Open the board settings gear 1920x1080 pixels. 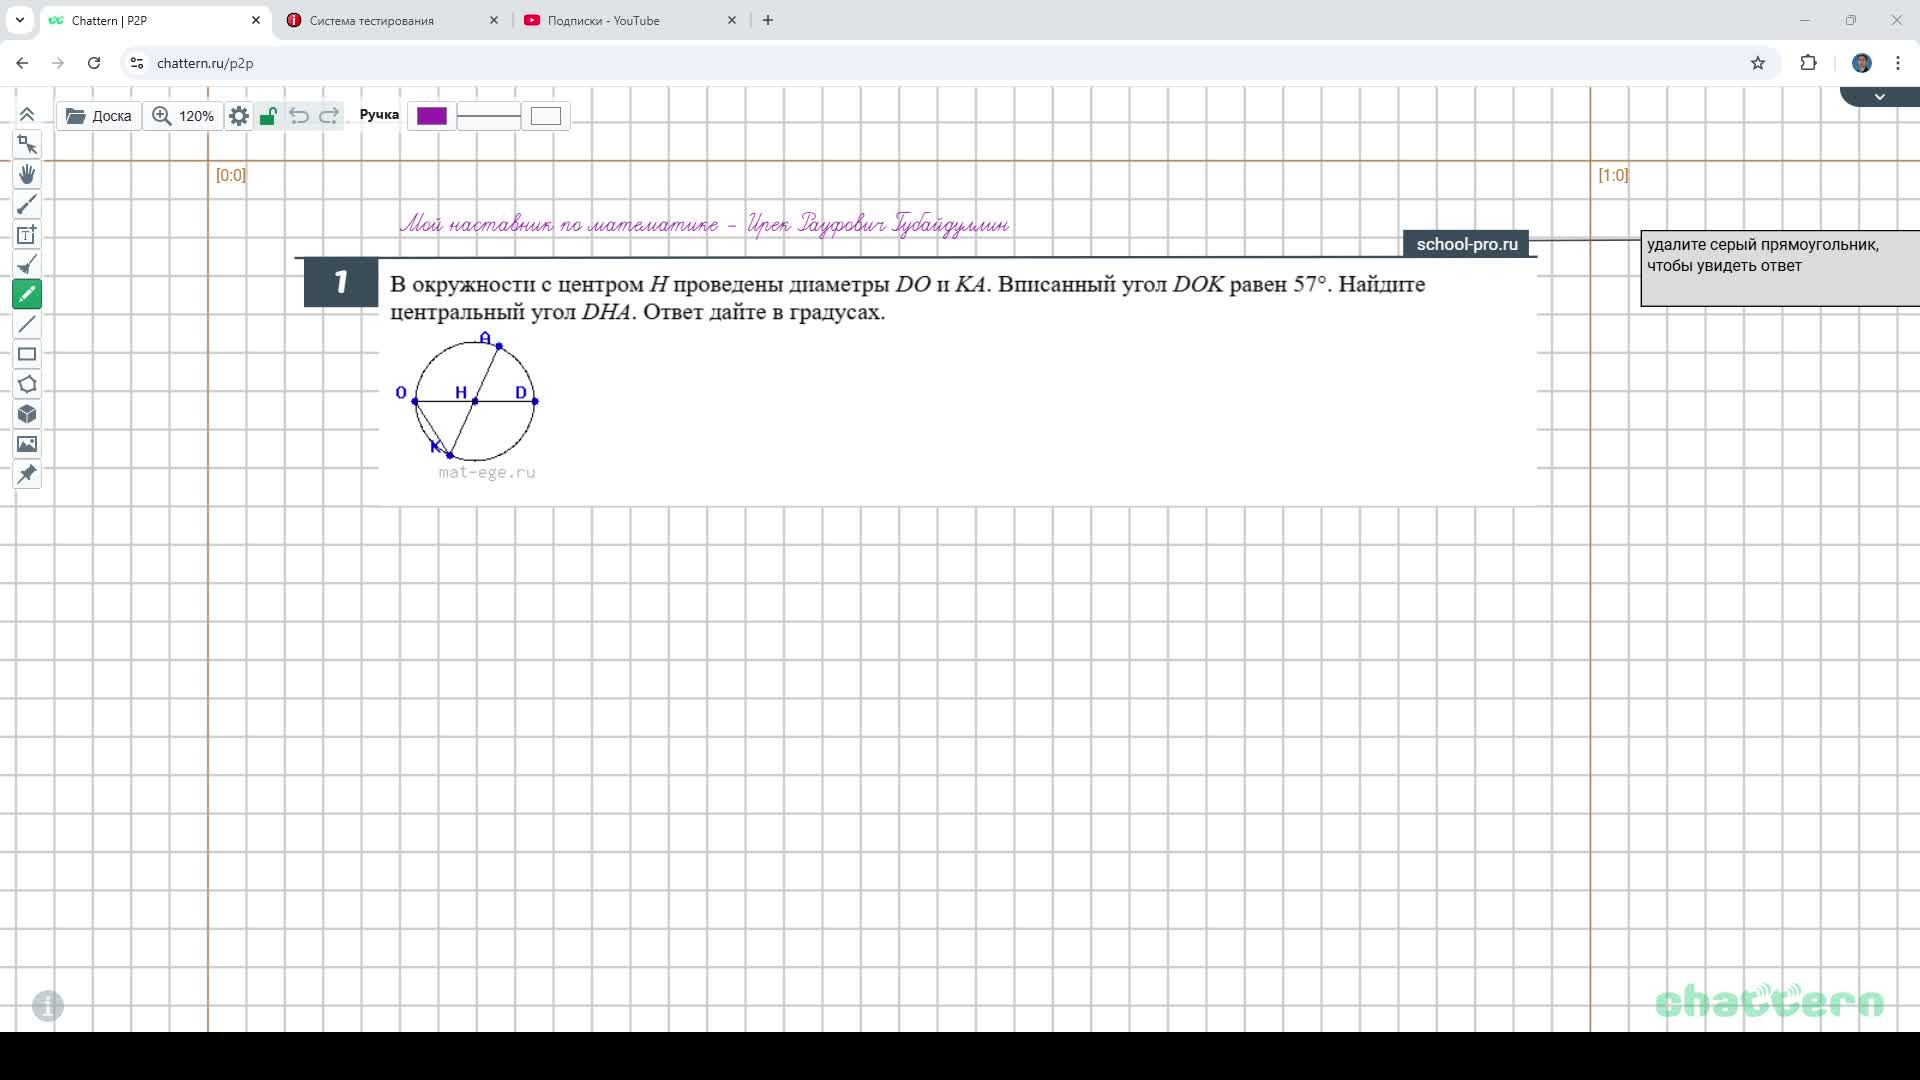click(239, 116)
